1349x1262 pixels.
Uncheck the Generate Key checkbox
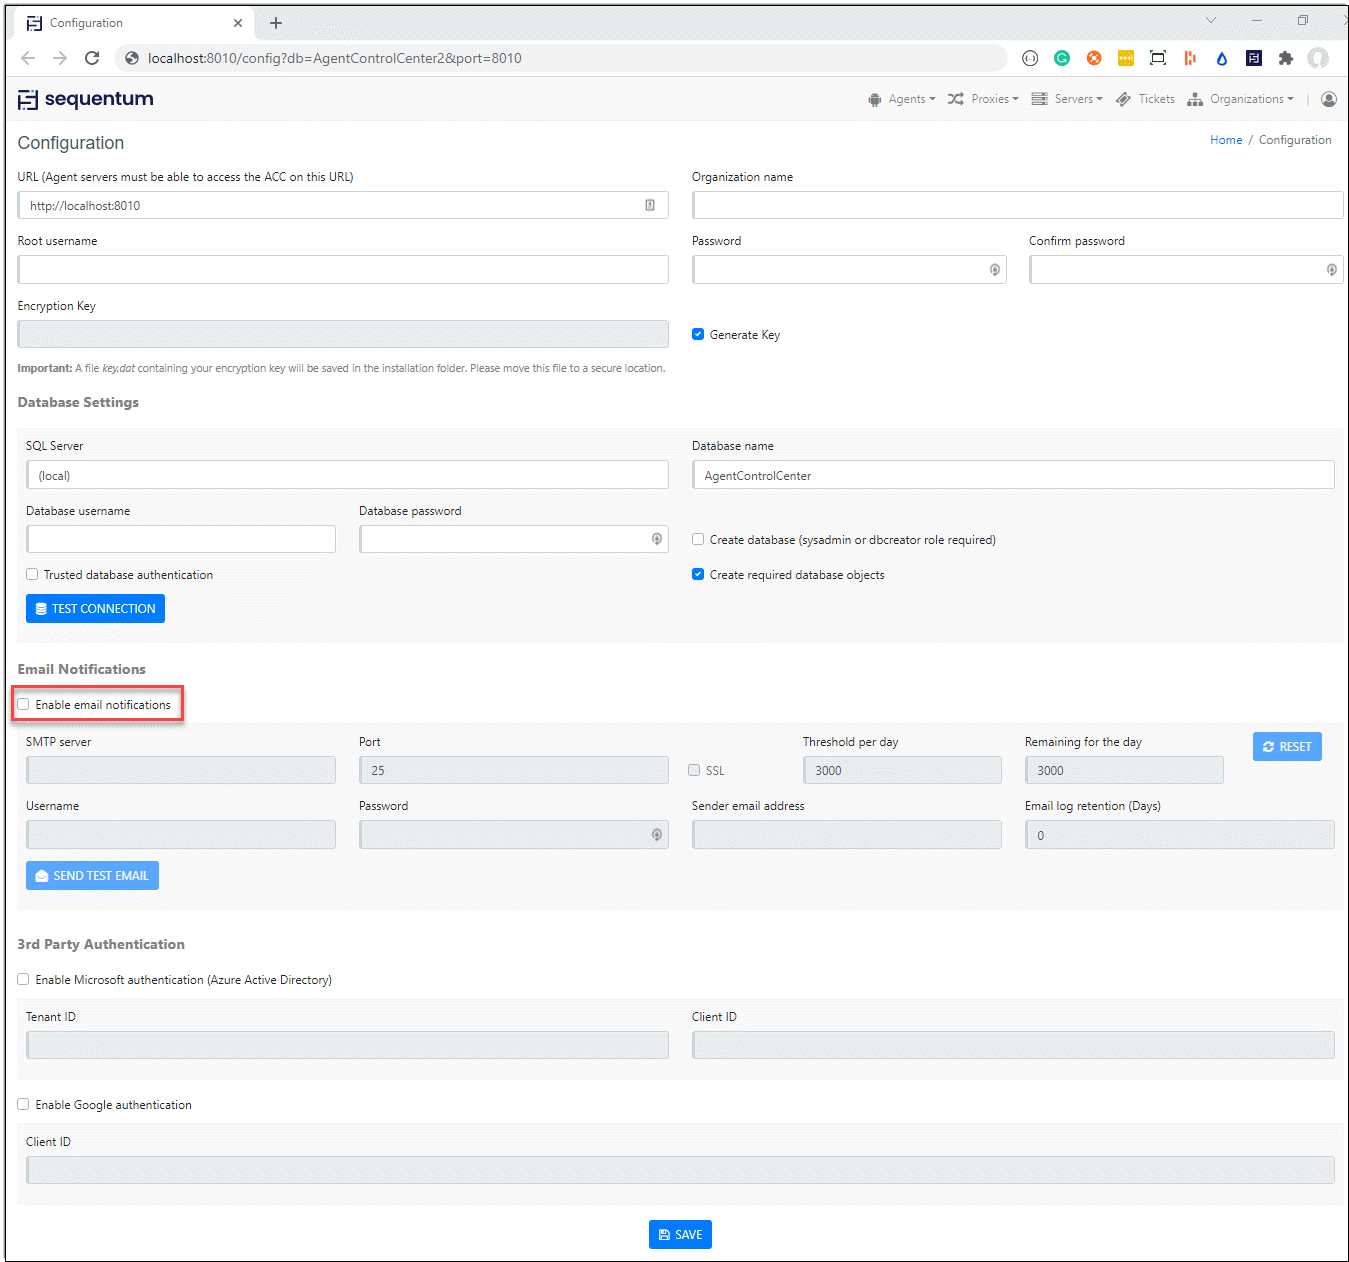pos(697,334)
